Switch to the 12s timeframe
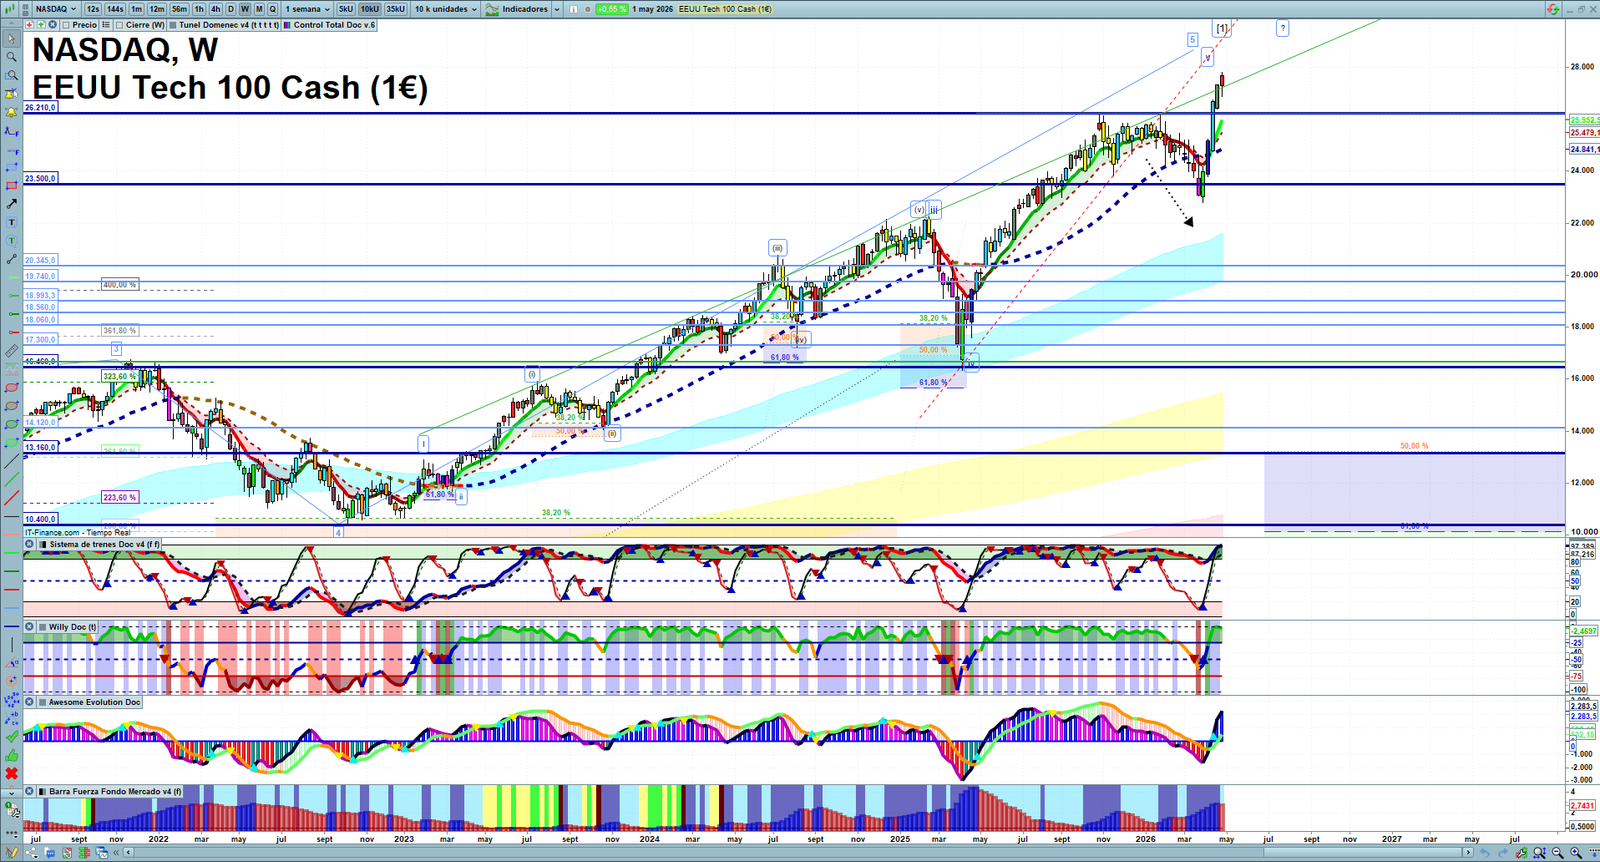This screenshot has width=1600, height=862. point(93,9)
